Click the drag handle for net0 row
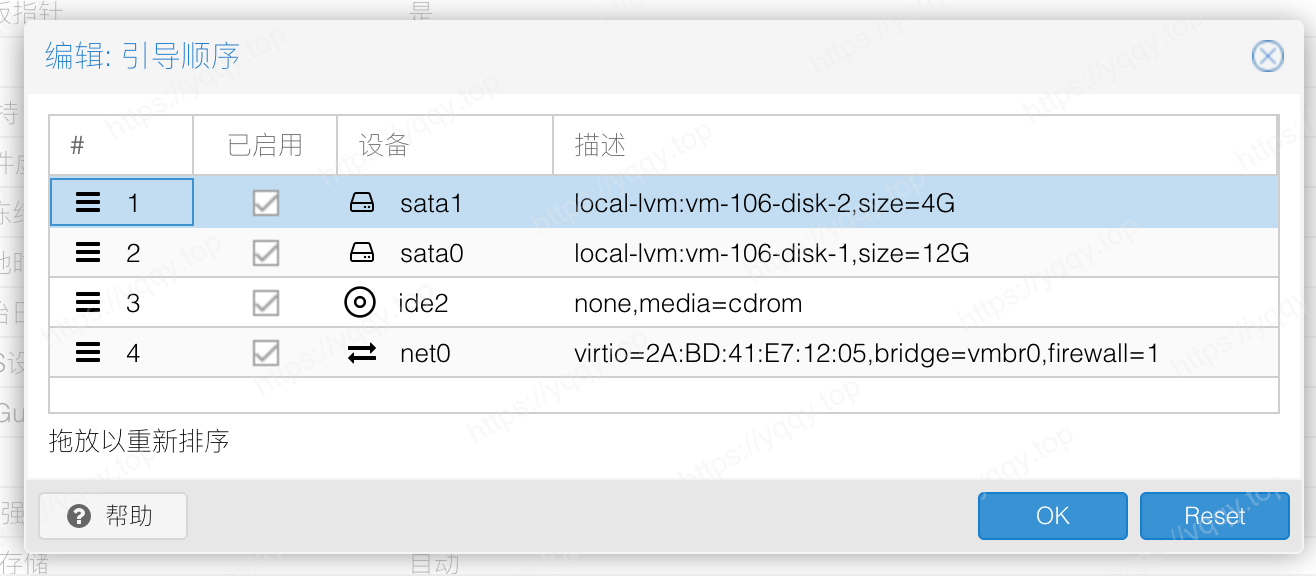This screenshot has height=576, width=1316. coord(88,352)
